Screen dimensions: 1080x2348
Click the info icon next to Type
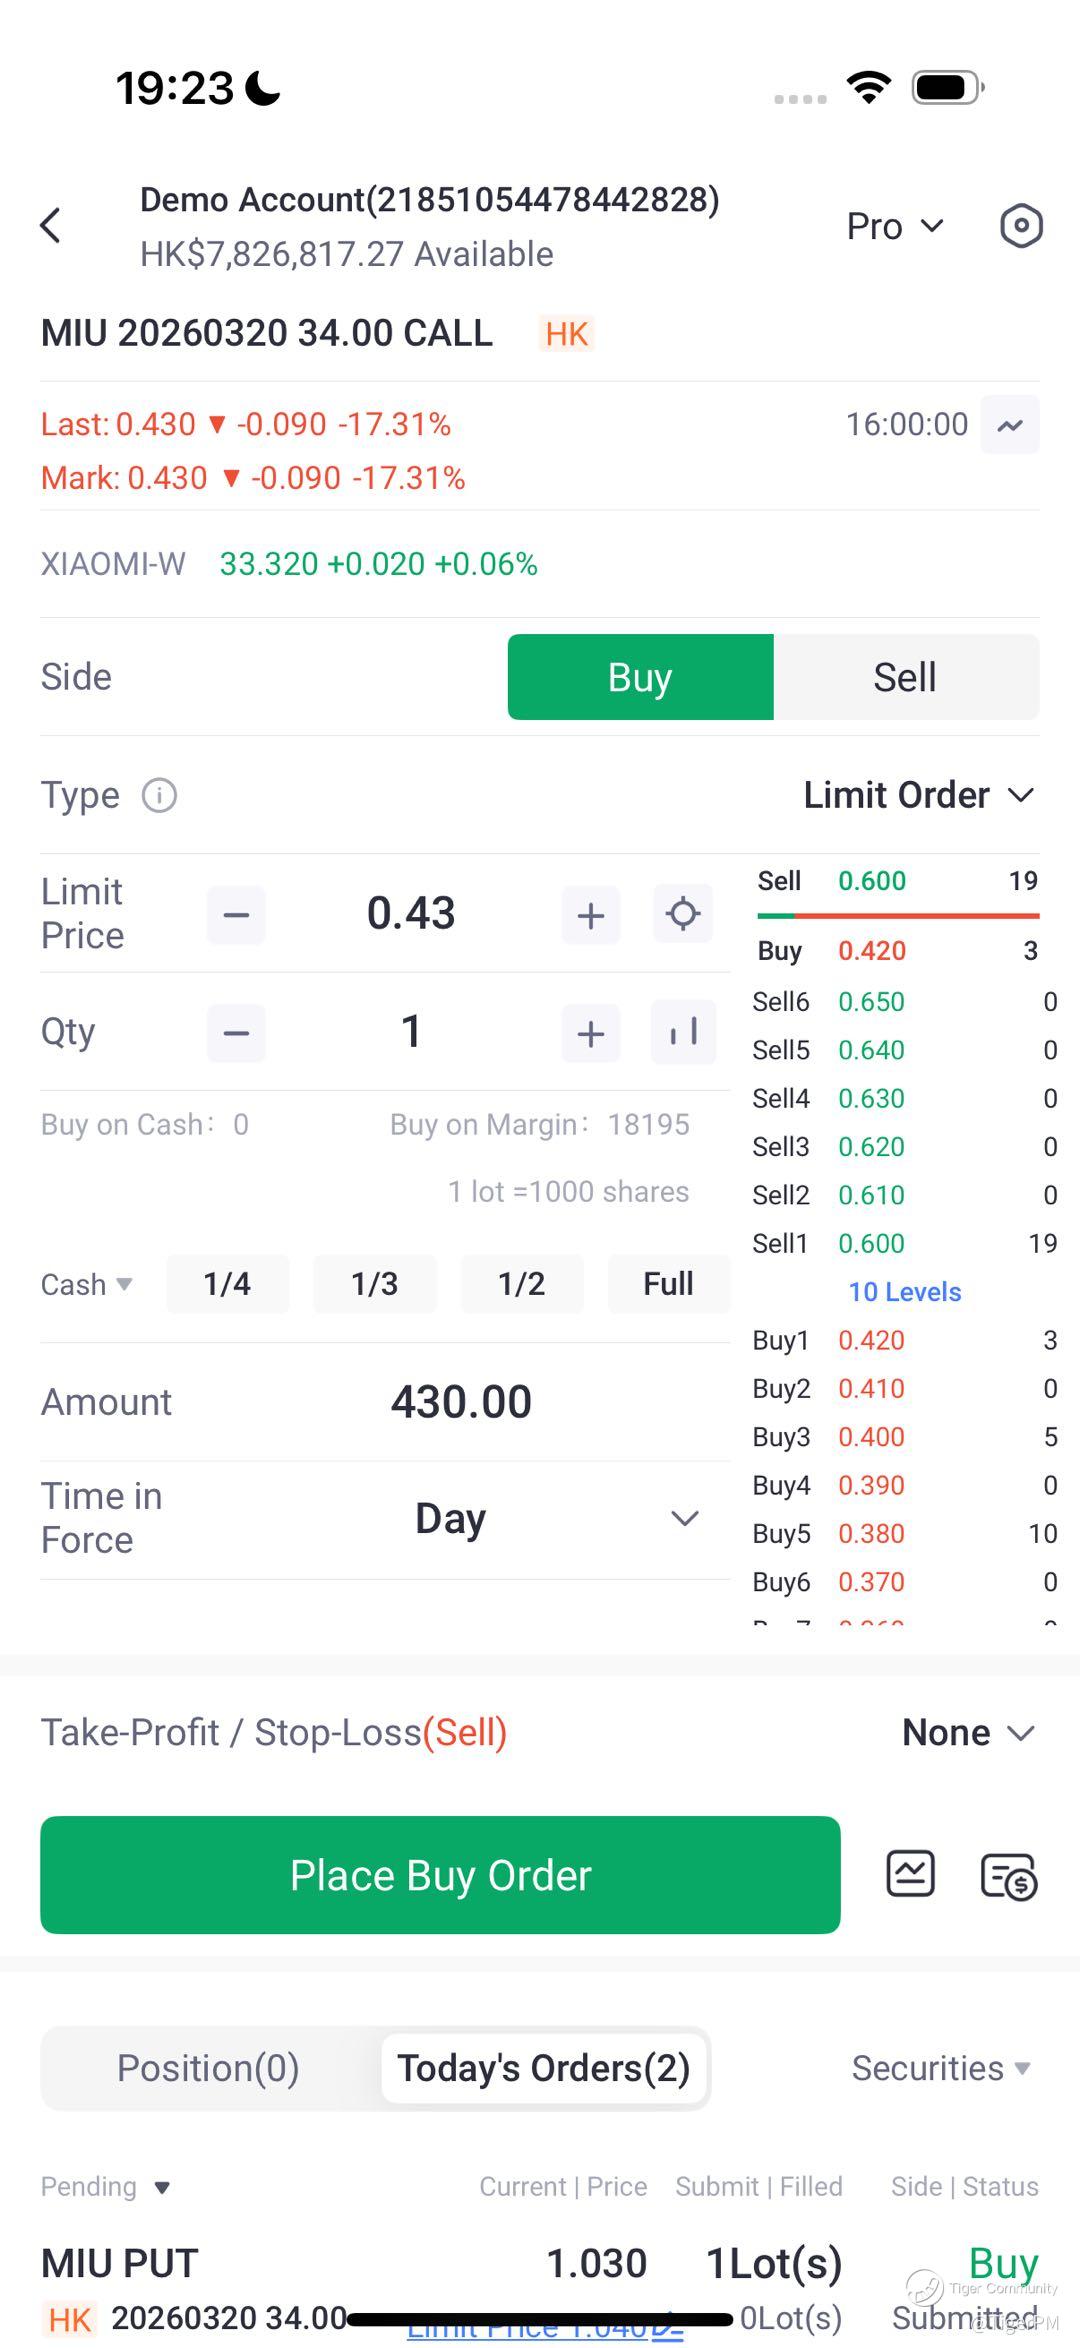pyautogui.click(x=159, y=796)
